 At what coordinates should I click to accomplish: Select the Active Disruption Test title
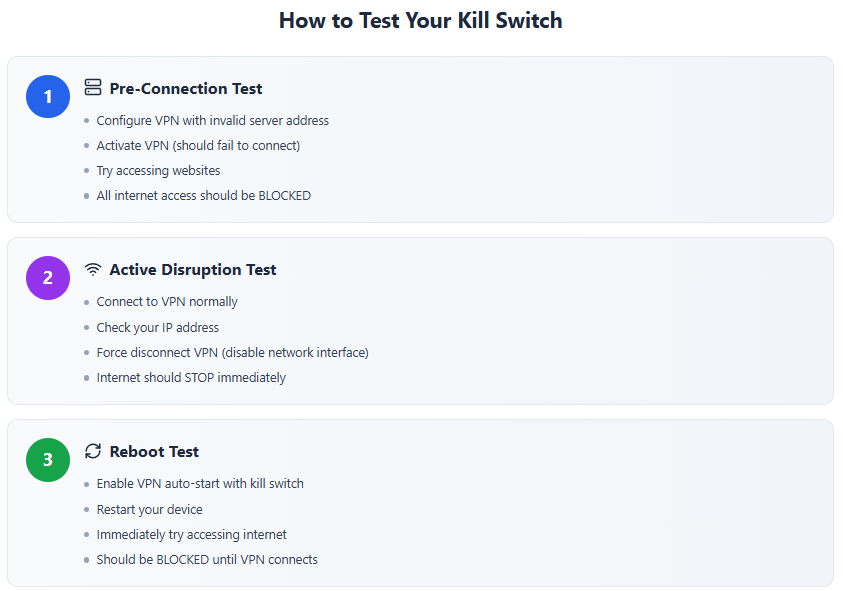[x=193, y=269]
